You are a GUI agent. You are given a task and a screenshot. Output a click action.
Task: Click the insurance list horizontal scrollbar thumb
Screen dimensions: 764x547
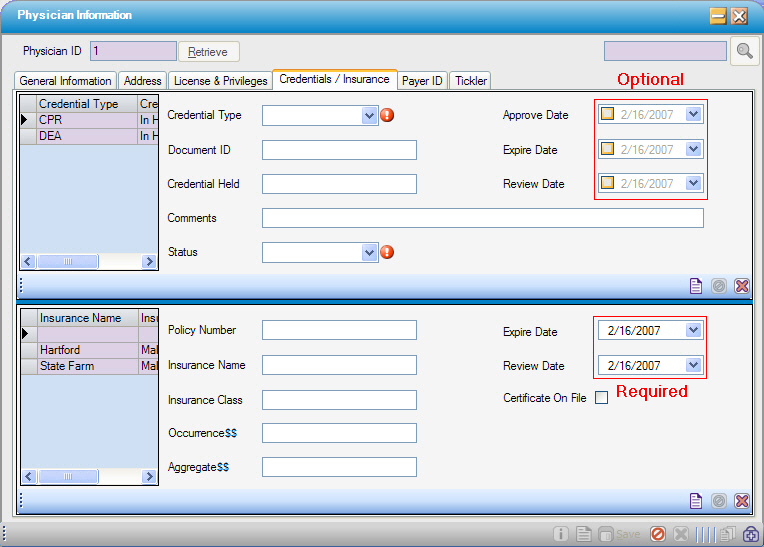[68, 476]
